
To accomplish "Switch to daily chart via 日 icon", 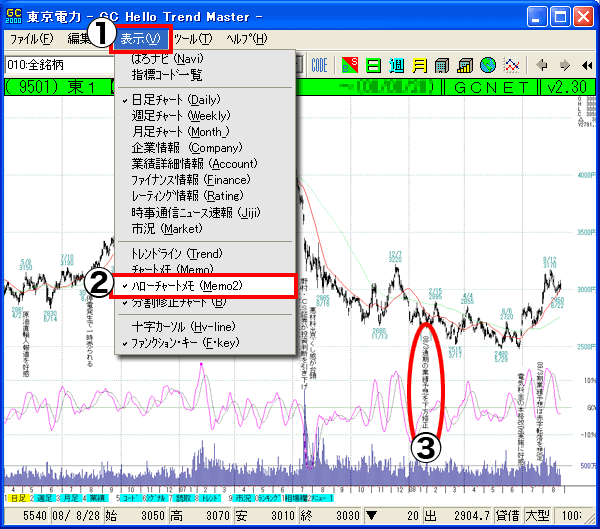I will (373, 65).
